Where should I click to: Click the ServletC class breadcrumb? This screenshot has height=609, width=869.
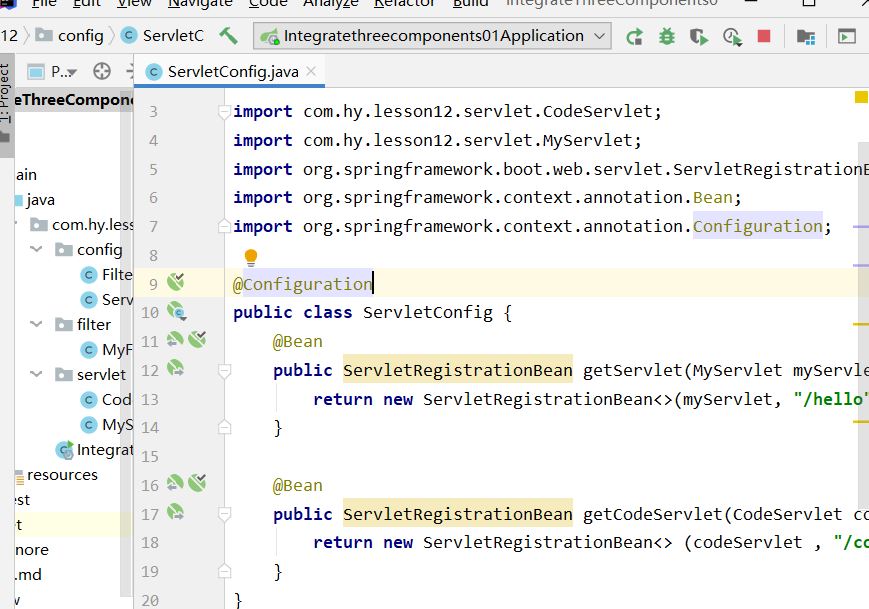[x=162, y=35]
